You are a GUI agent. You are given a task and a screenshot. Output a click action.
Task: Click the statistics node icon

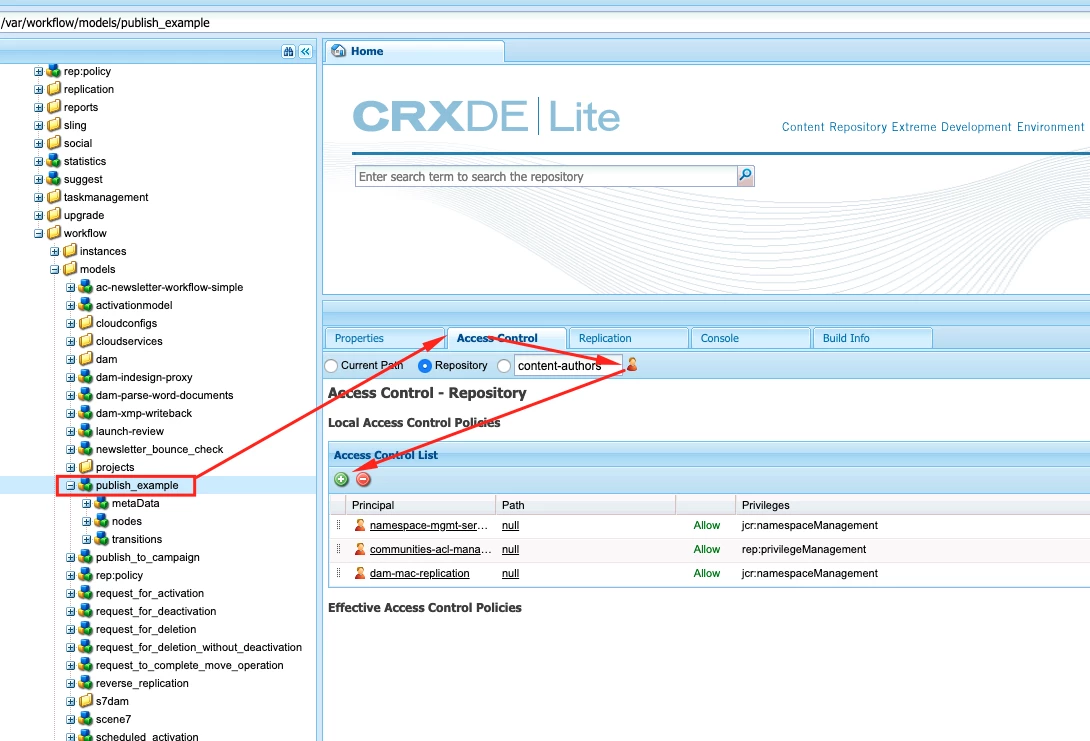[54, 161]
